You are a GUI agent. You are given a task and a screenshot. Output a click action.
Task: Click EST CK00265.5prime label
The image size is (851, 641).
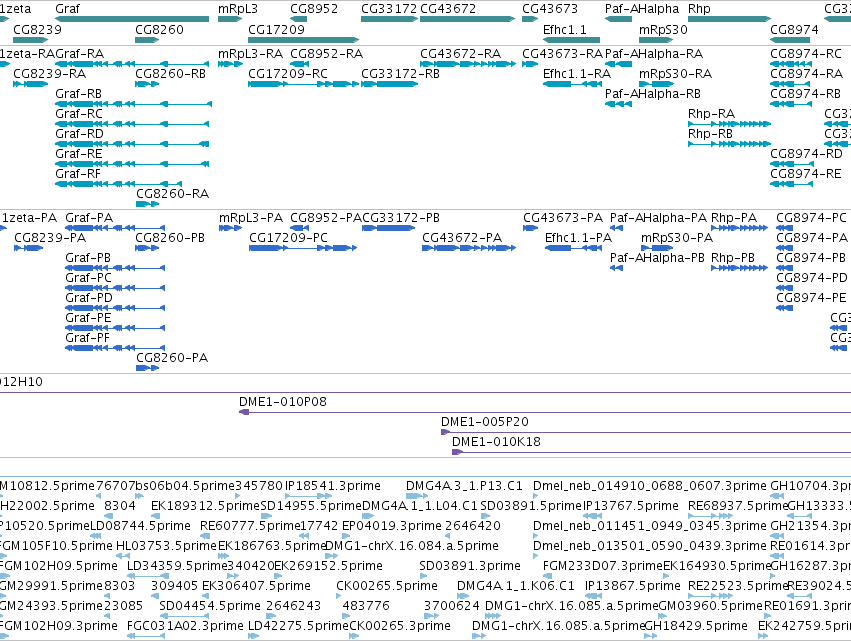387,587
